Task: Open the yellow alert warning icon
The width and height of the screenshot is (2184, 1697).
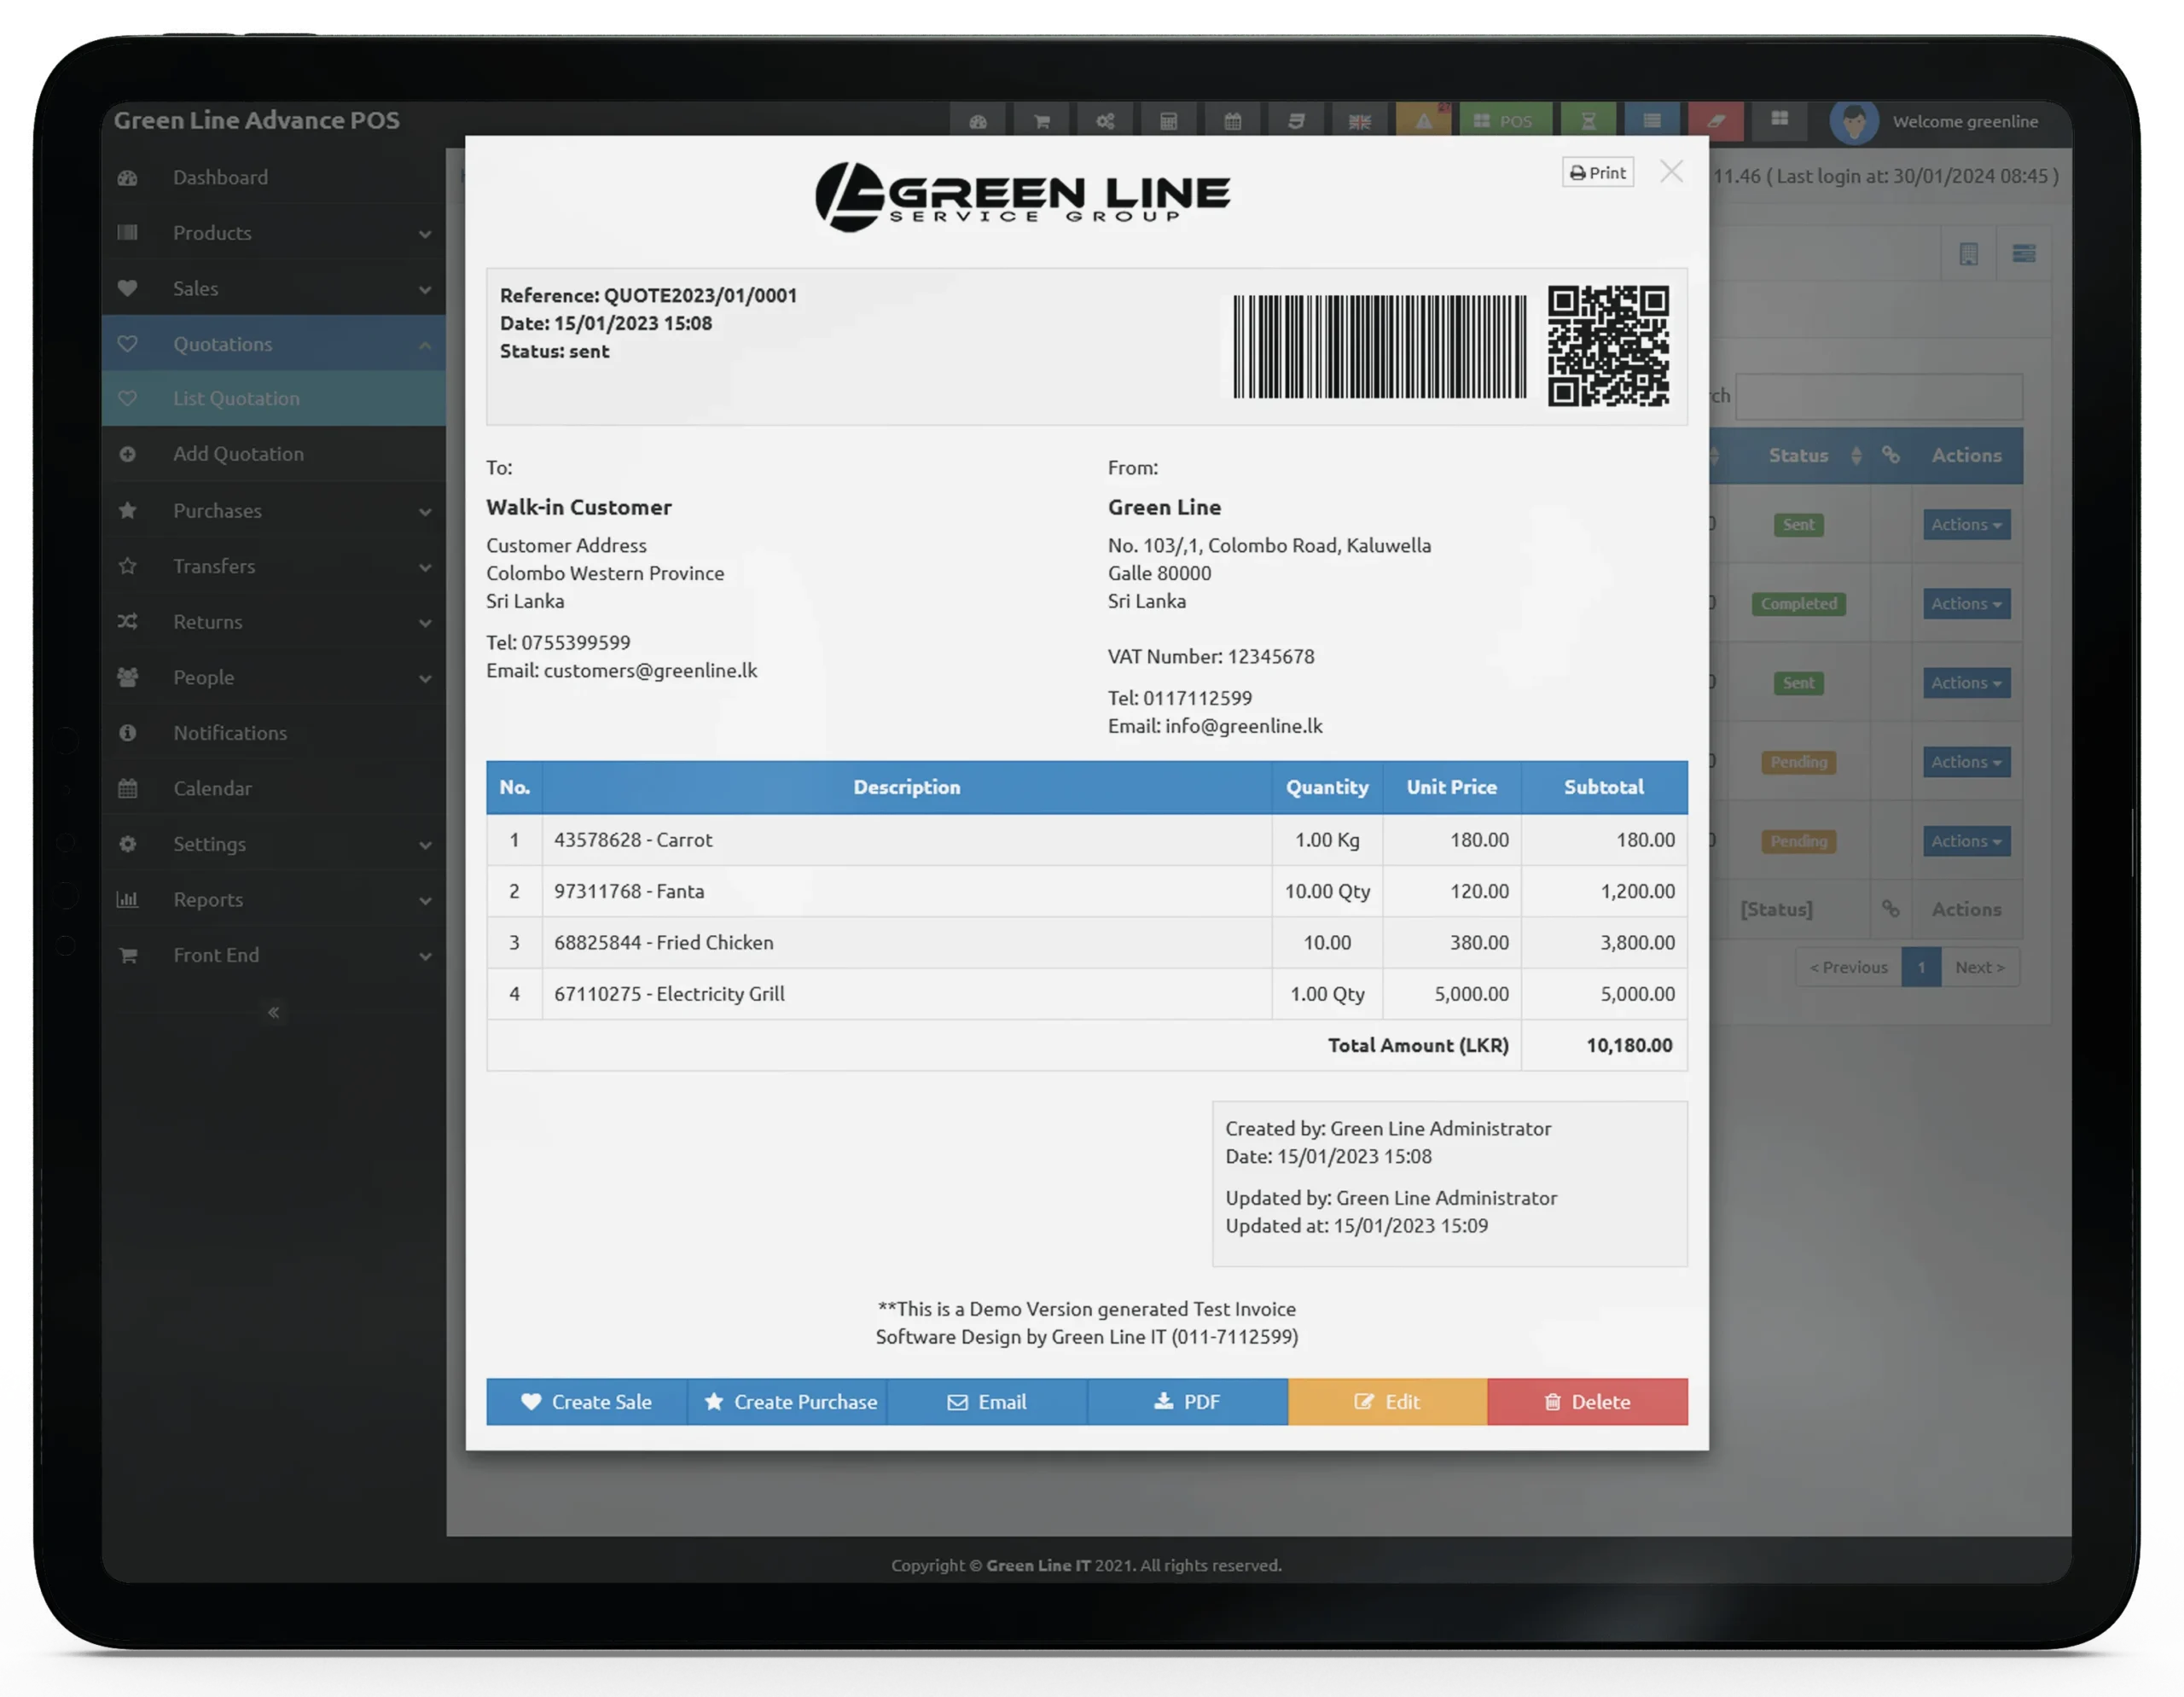Action: (1423, 121)
